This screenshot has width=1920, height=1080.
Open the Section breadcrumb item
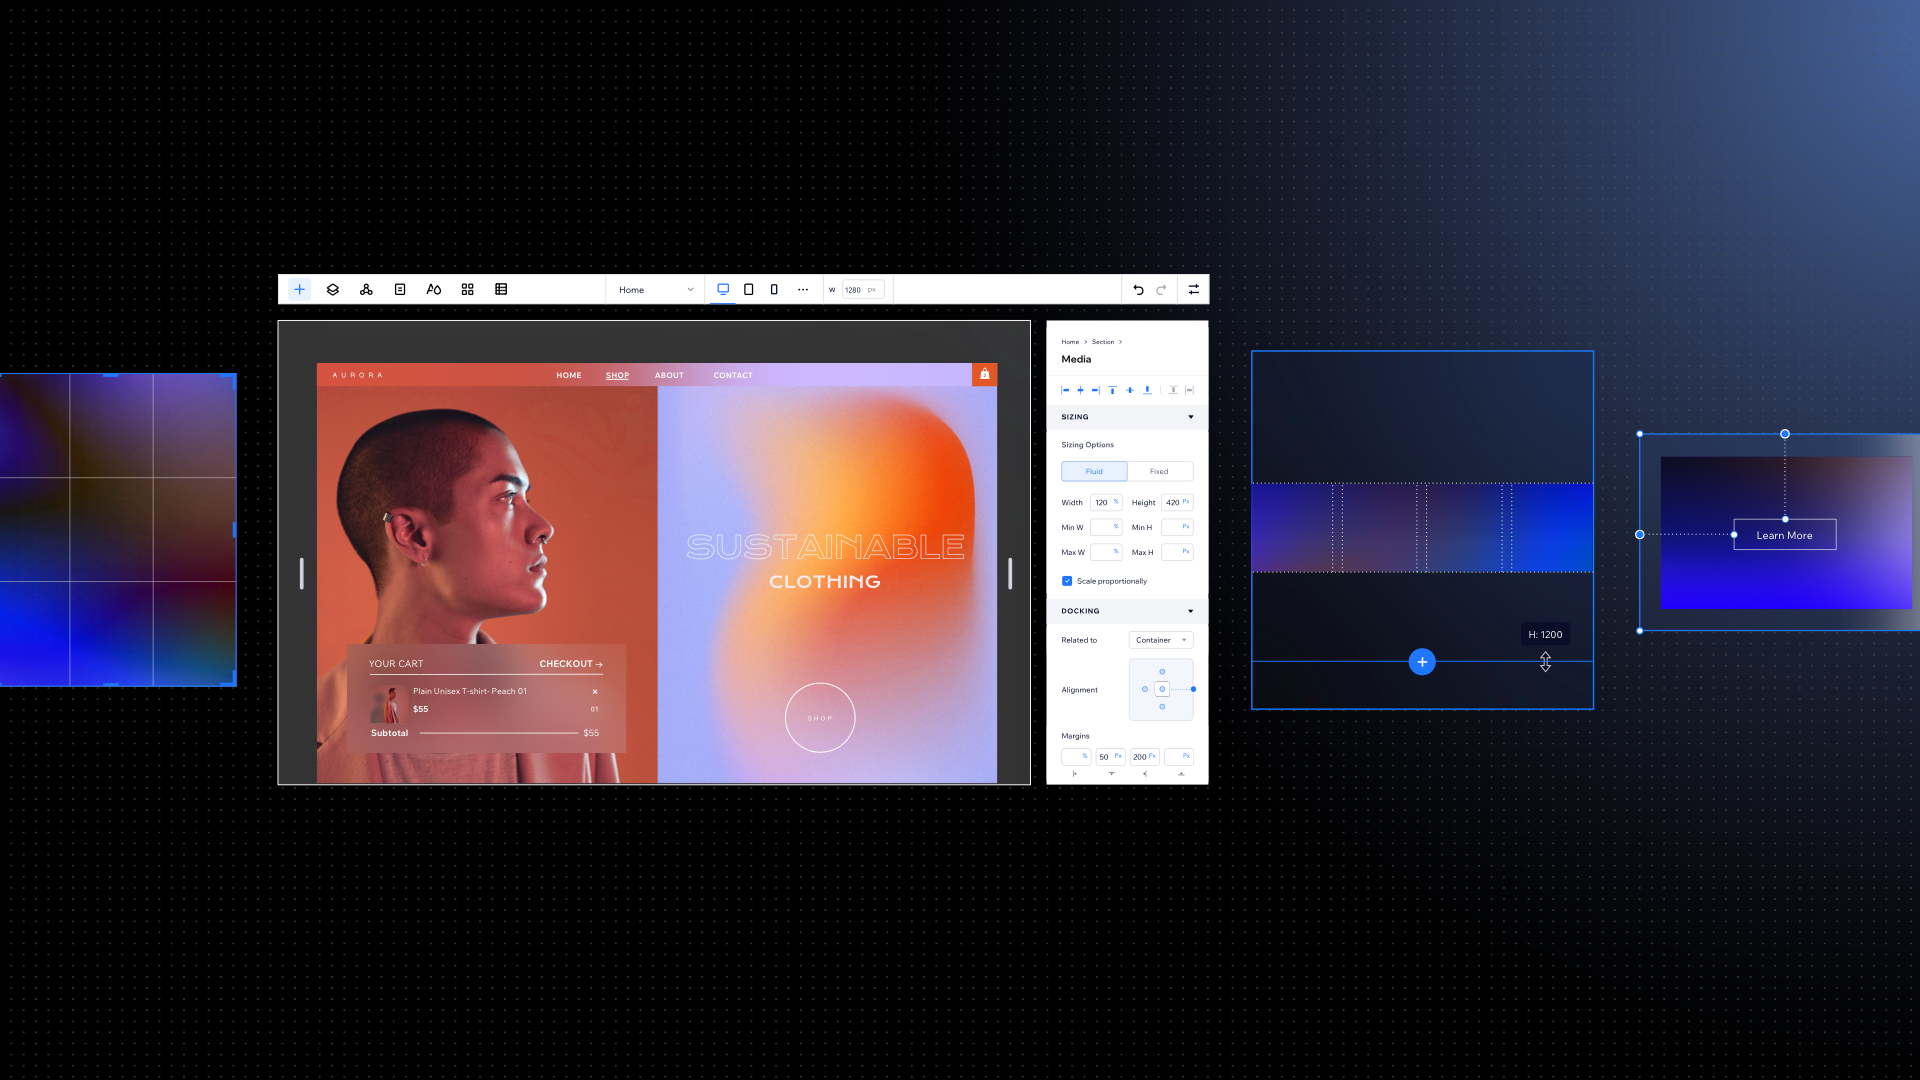(1103, 342)
